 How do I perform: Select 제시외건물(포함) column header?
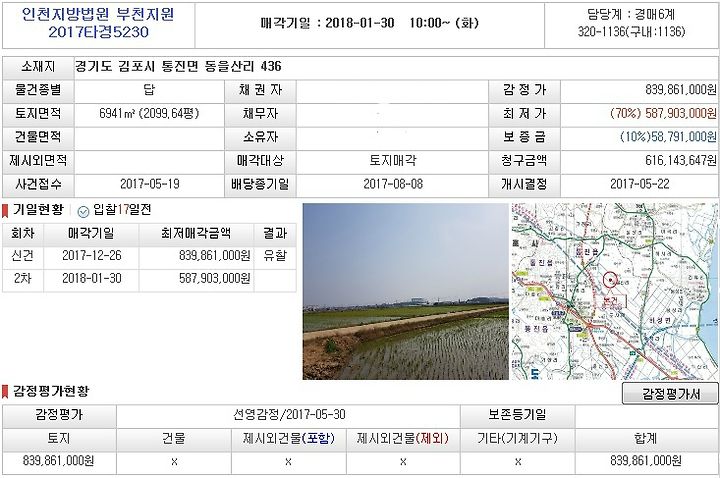289,439
